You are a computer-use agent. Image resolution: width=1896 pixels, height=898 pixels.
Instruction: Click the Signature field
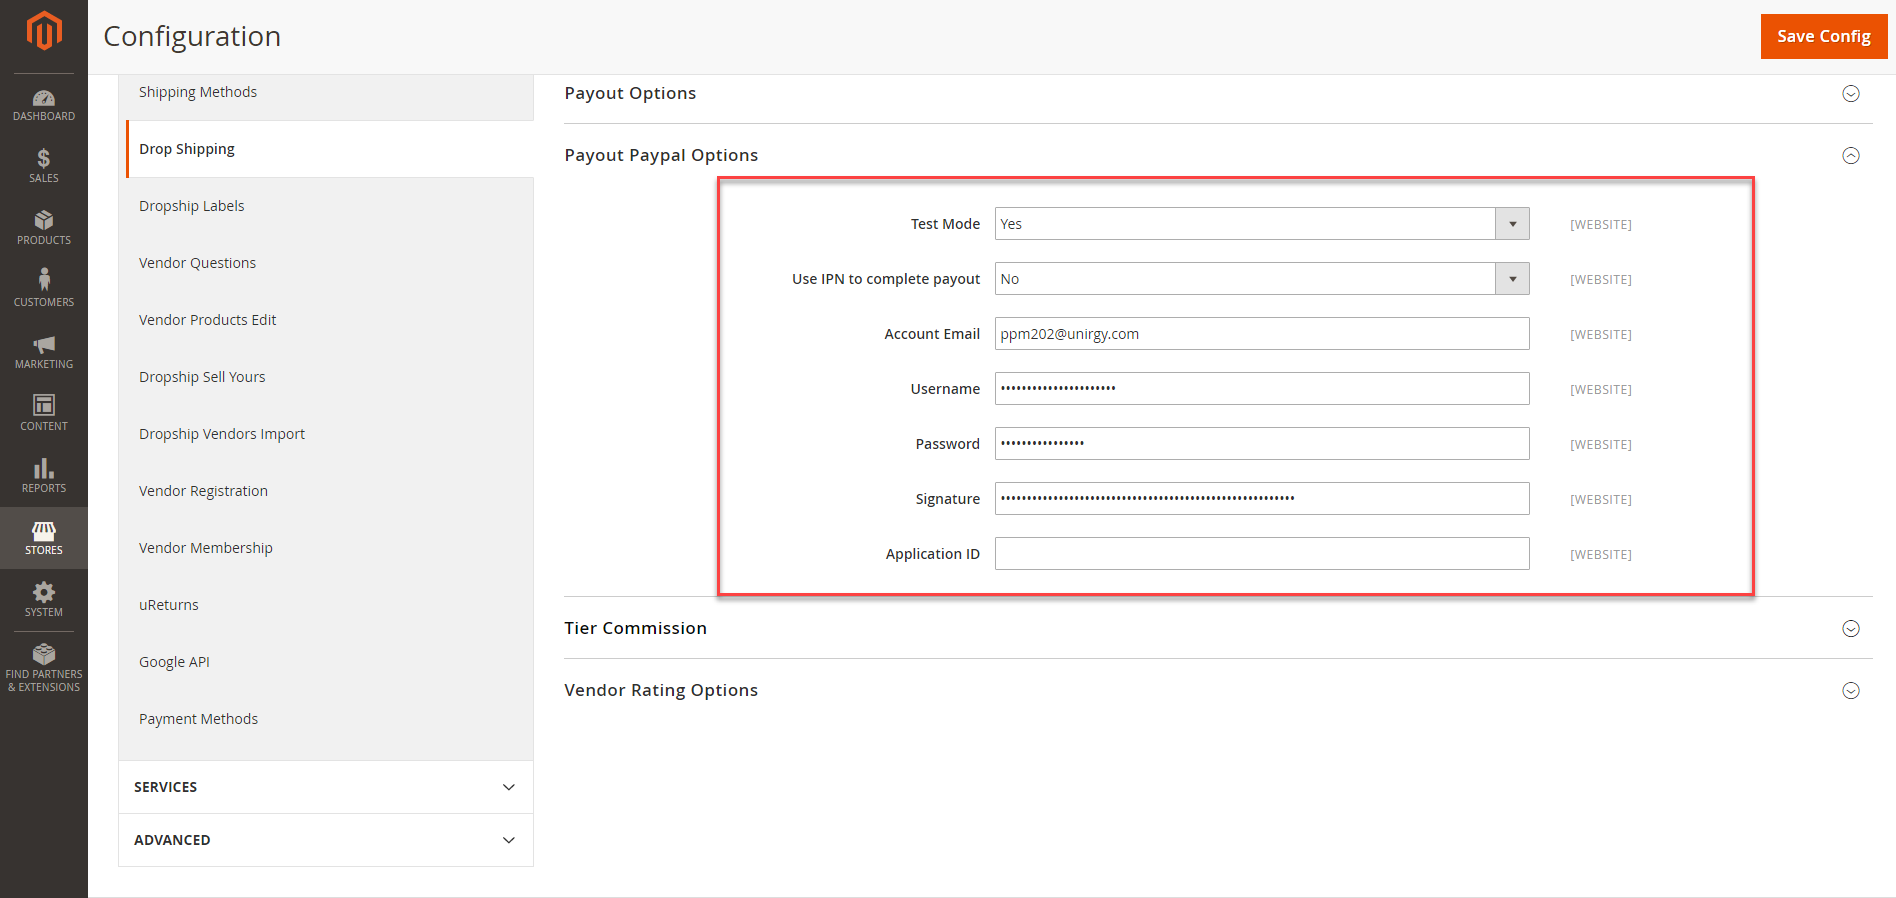pyautogui.click(x=1262, y=499)
